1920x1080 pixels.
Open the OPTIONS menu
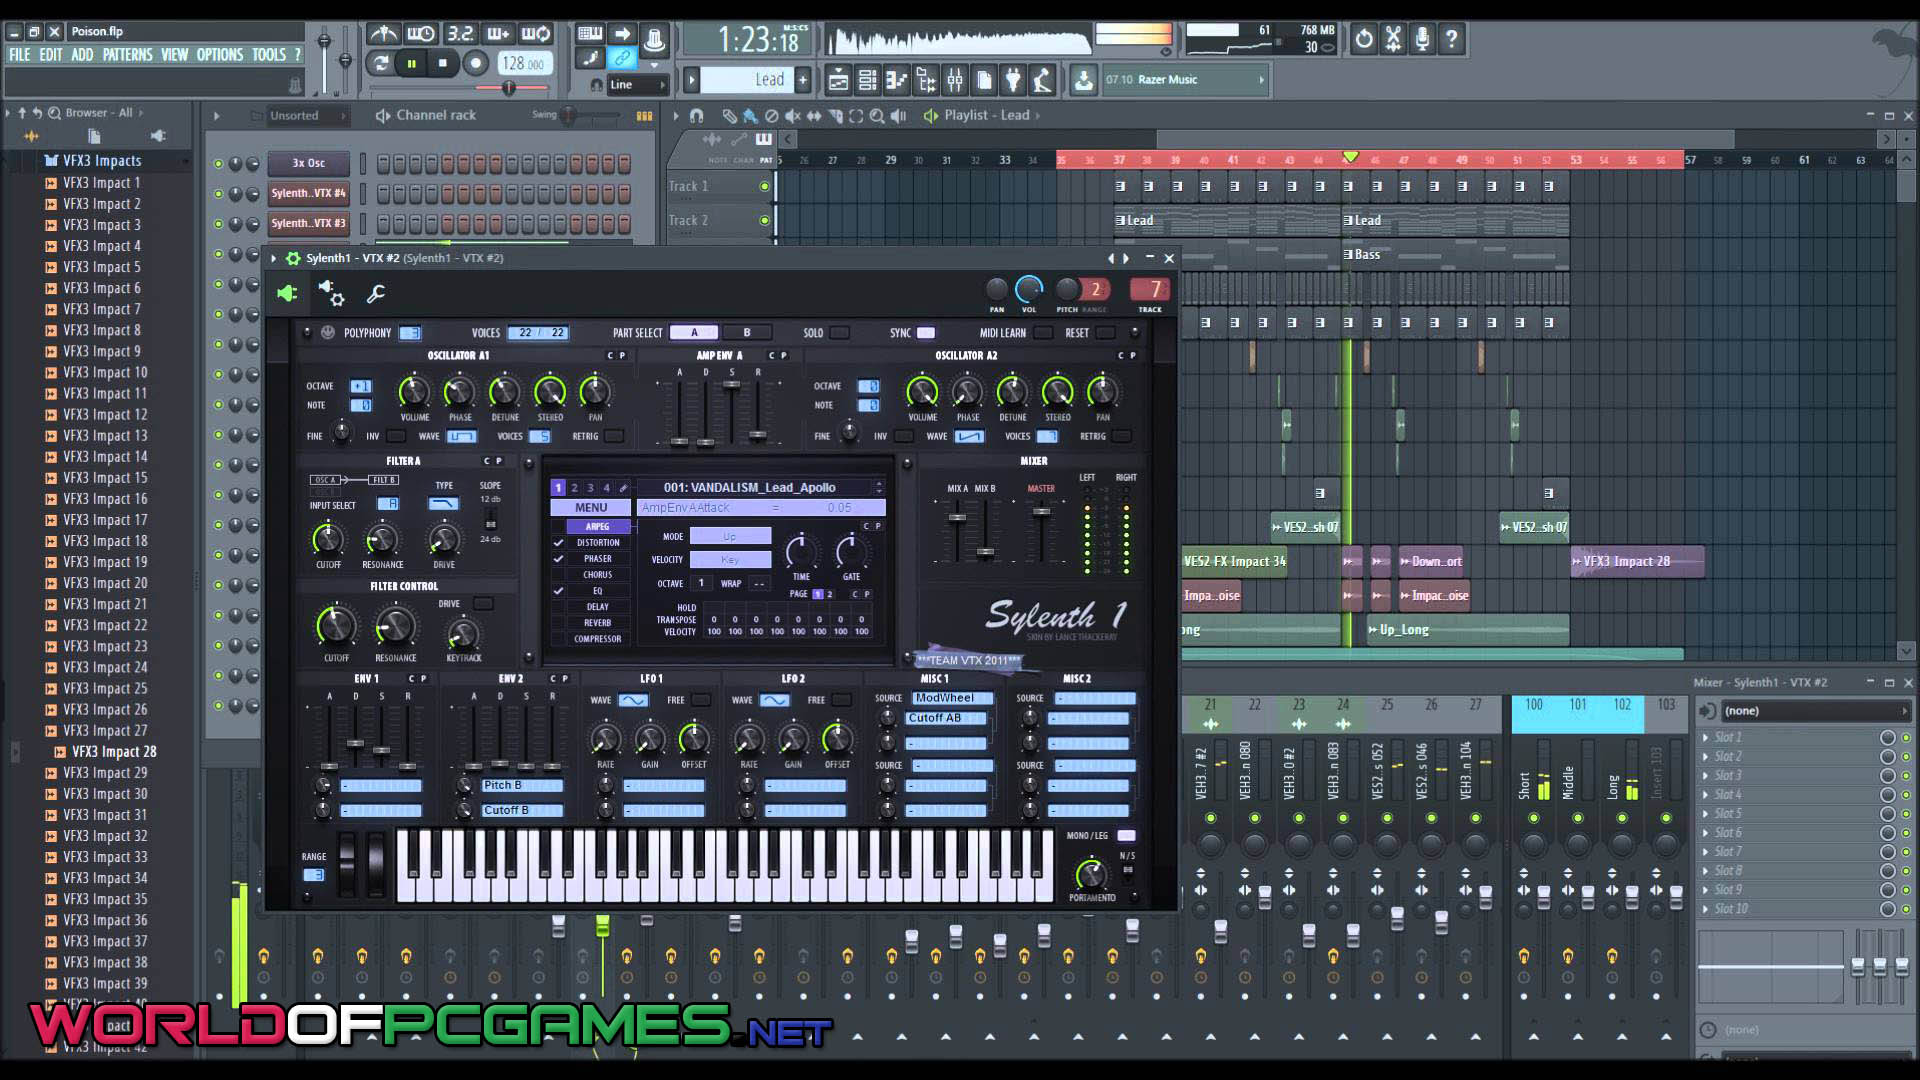pos(220,55)
